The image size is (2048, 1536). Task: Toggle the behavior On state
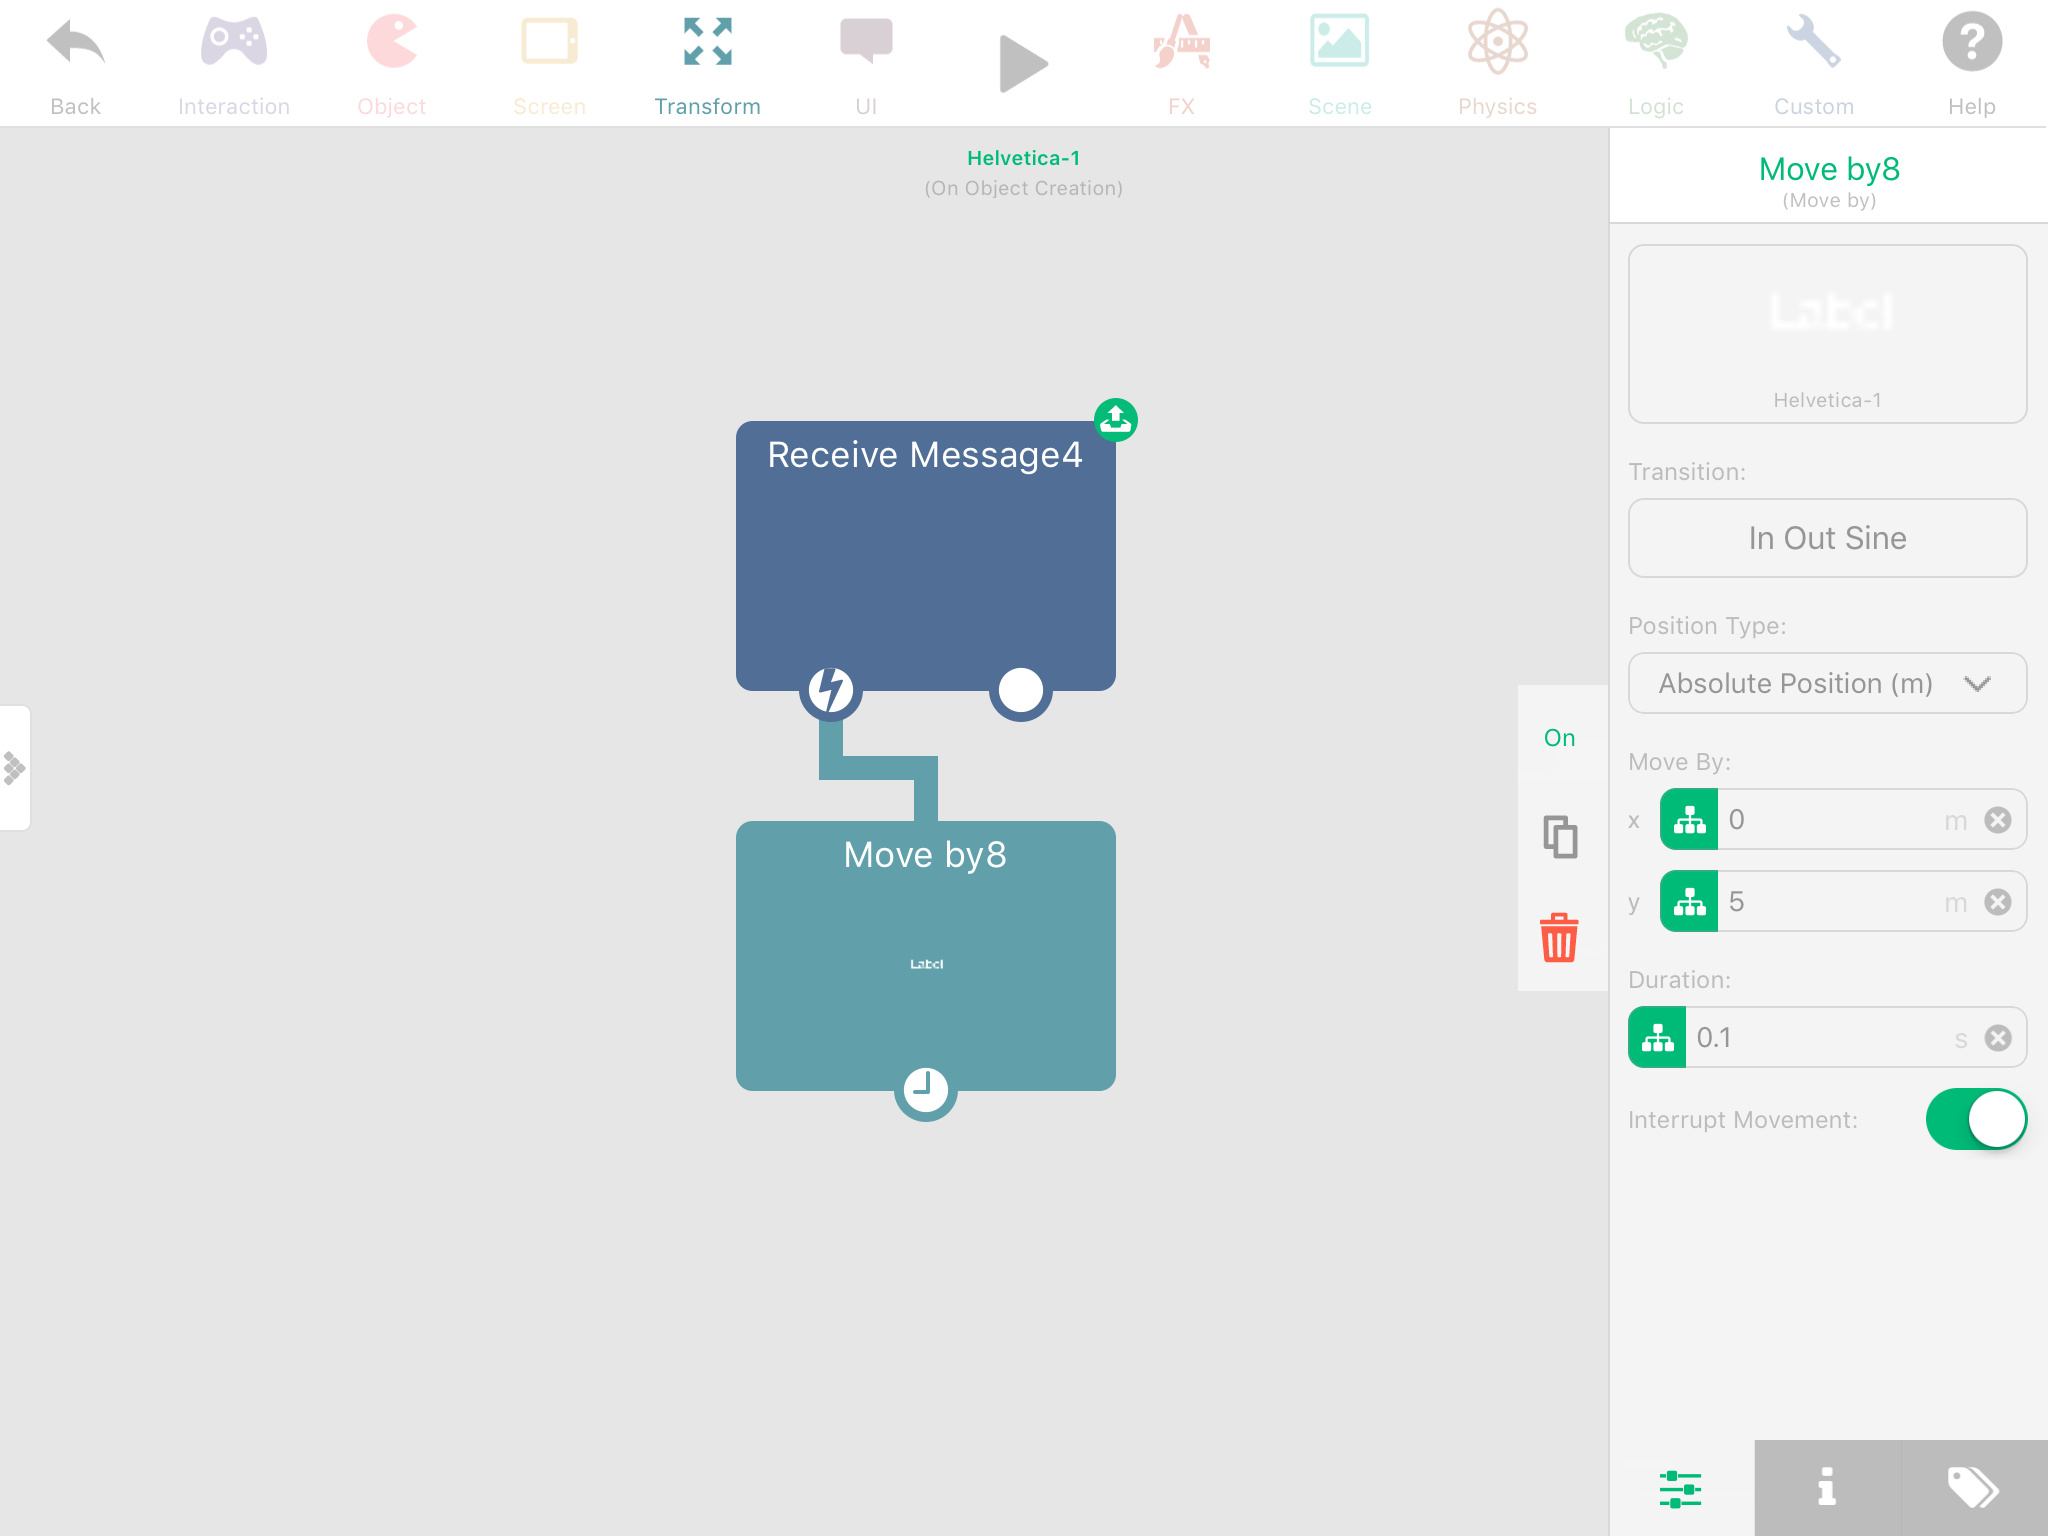[x=1559, y=738]
